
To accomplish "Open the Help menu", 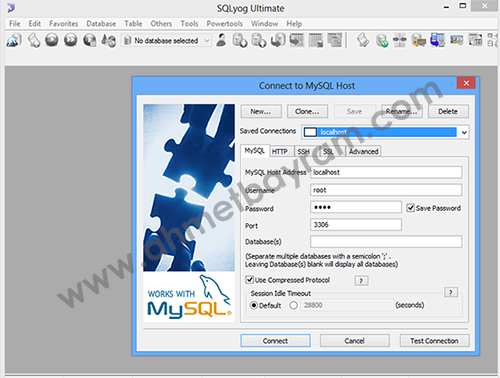I will (294, 24).
